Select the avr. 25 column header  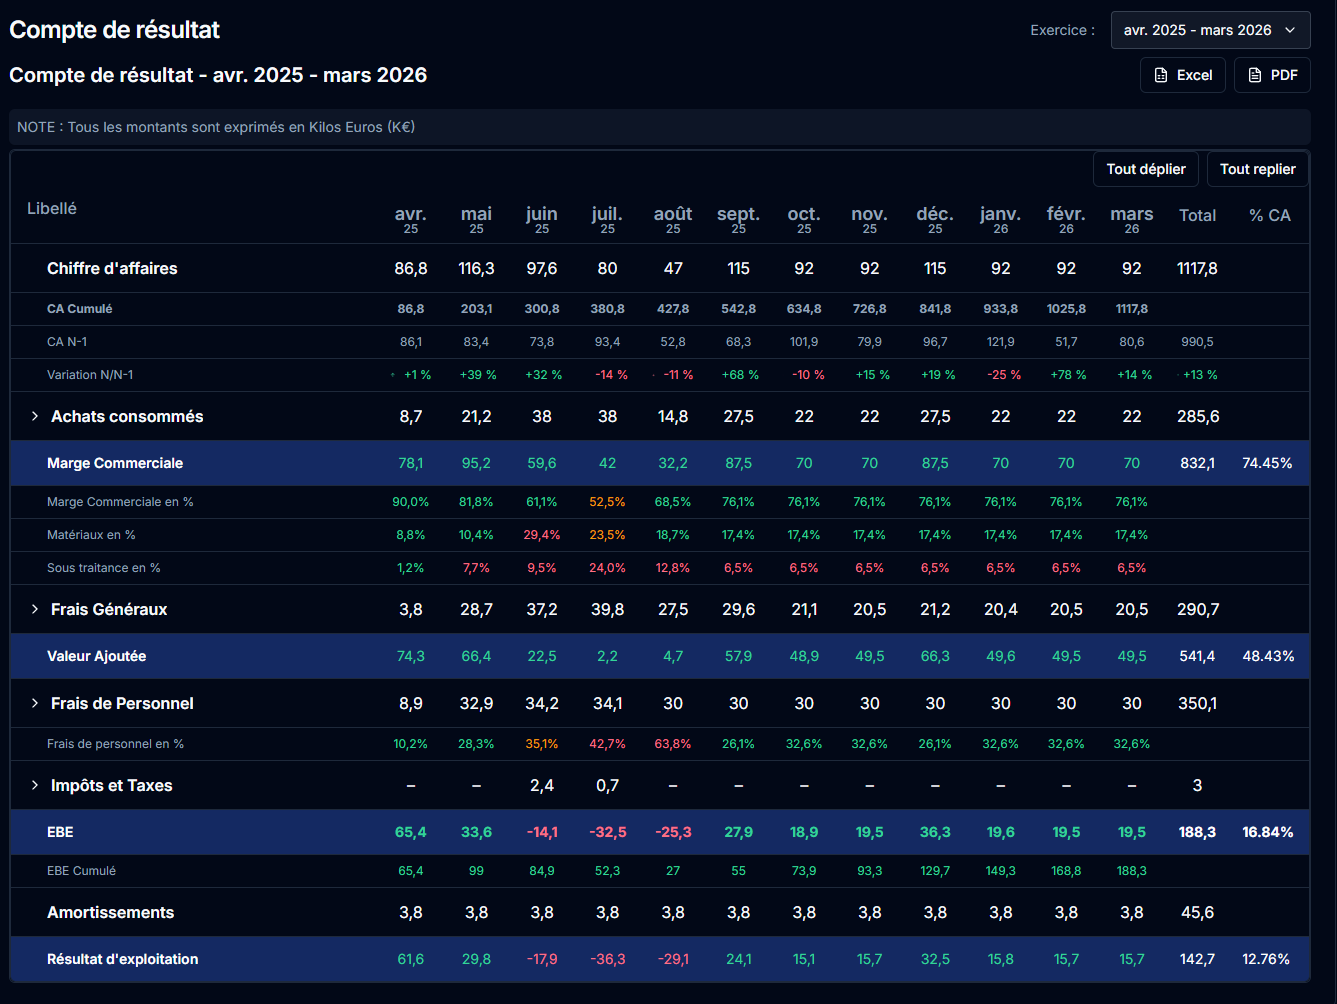(x=410, y=218)
